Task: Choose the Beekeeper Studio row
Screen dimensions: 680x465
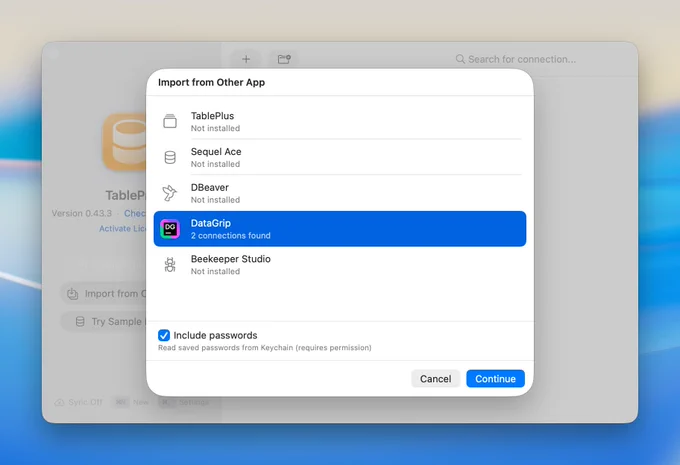Action: [340, 265]
